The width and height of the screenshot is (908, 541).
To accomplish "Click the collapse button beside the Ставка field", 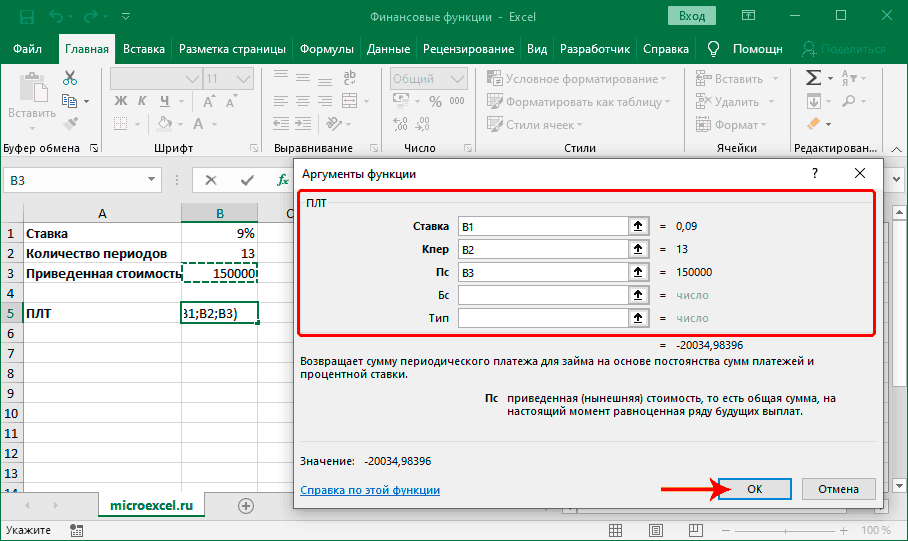I will click(636, 226).
